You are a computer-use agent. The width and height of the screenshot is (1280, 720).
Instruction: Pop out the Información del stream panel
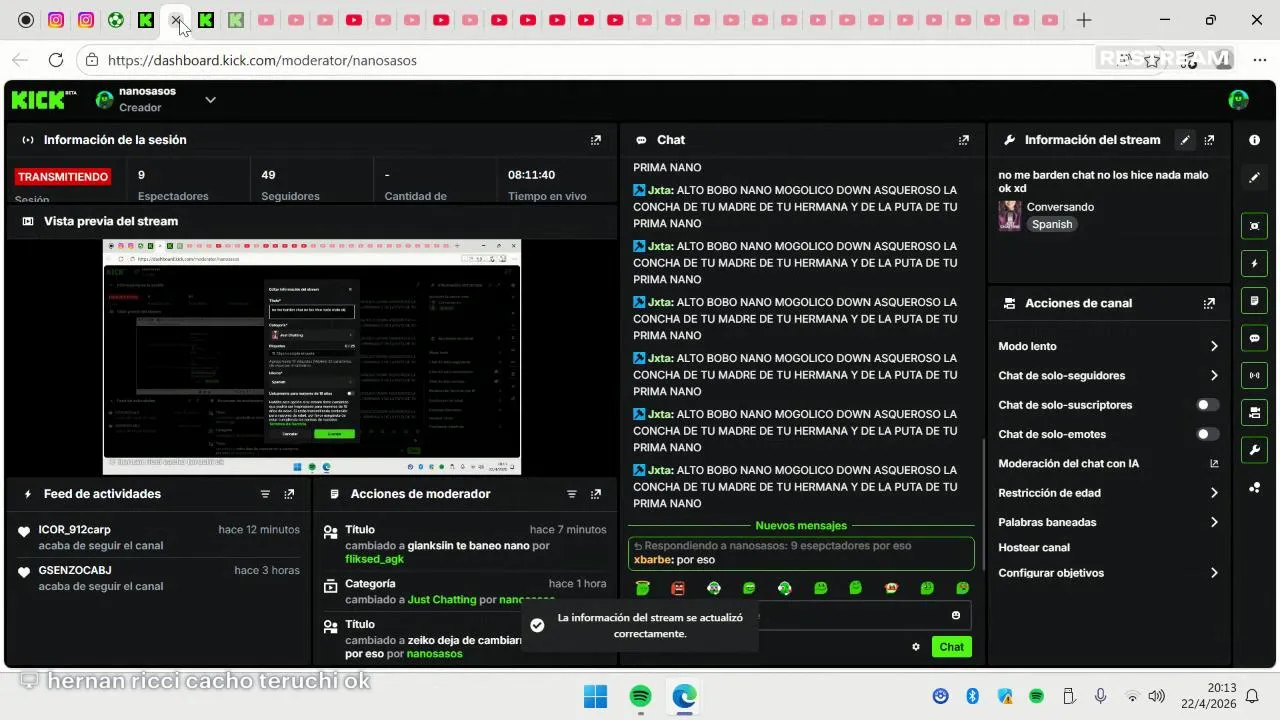click(1209, 140)
